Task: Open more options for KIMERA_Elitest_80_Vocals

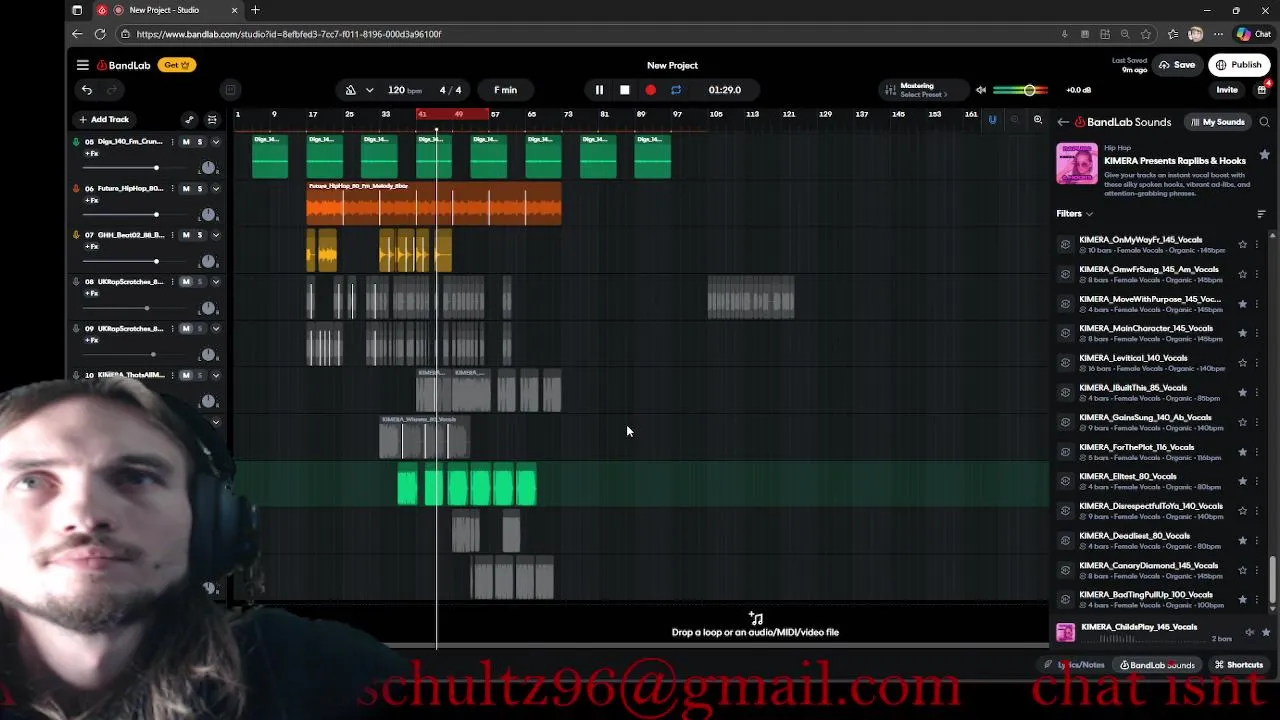Action: click(x=1257, y=481)
